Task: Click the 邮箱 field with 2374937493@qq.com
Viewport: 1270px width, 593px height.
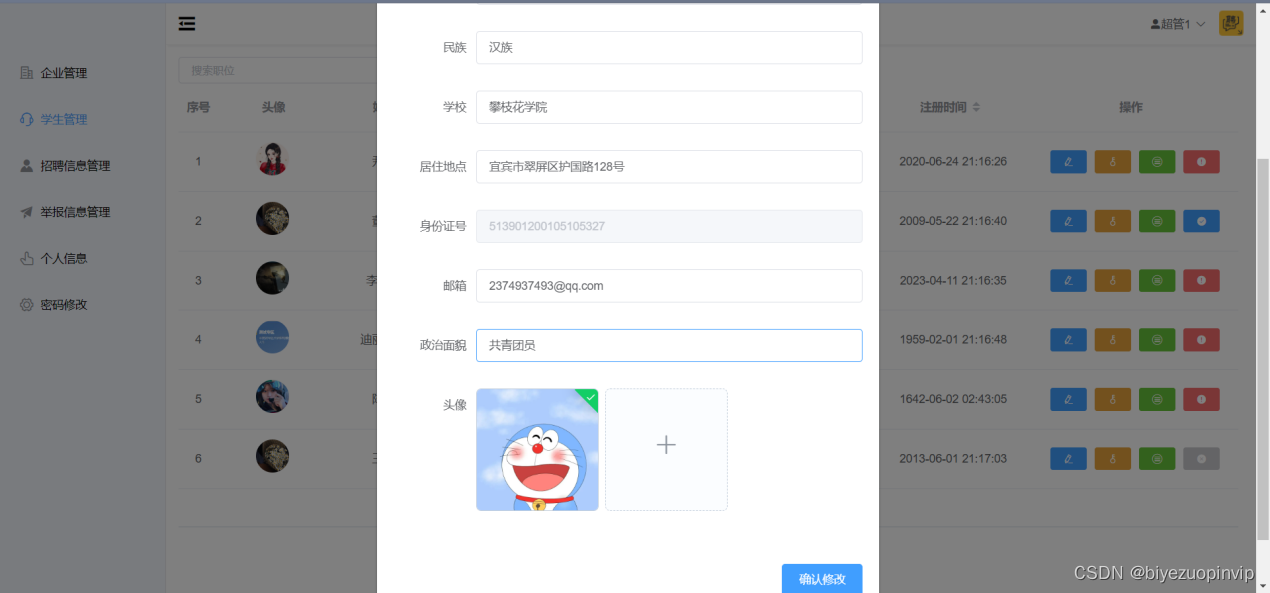Action: point(669,286)
